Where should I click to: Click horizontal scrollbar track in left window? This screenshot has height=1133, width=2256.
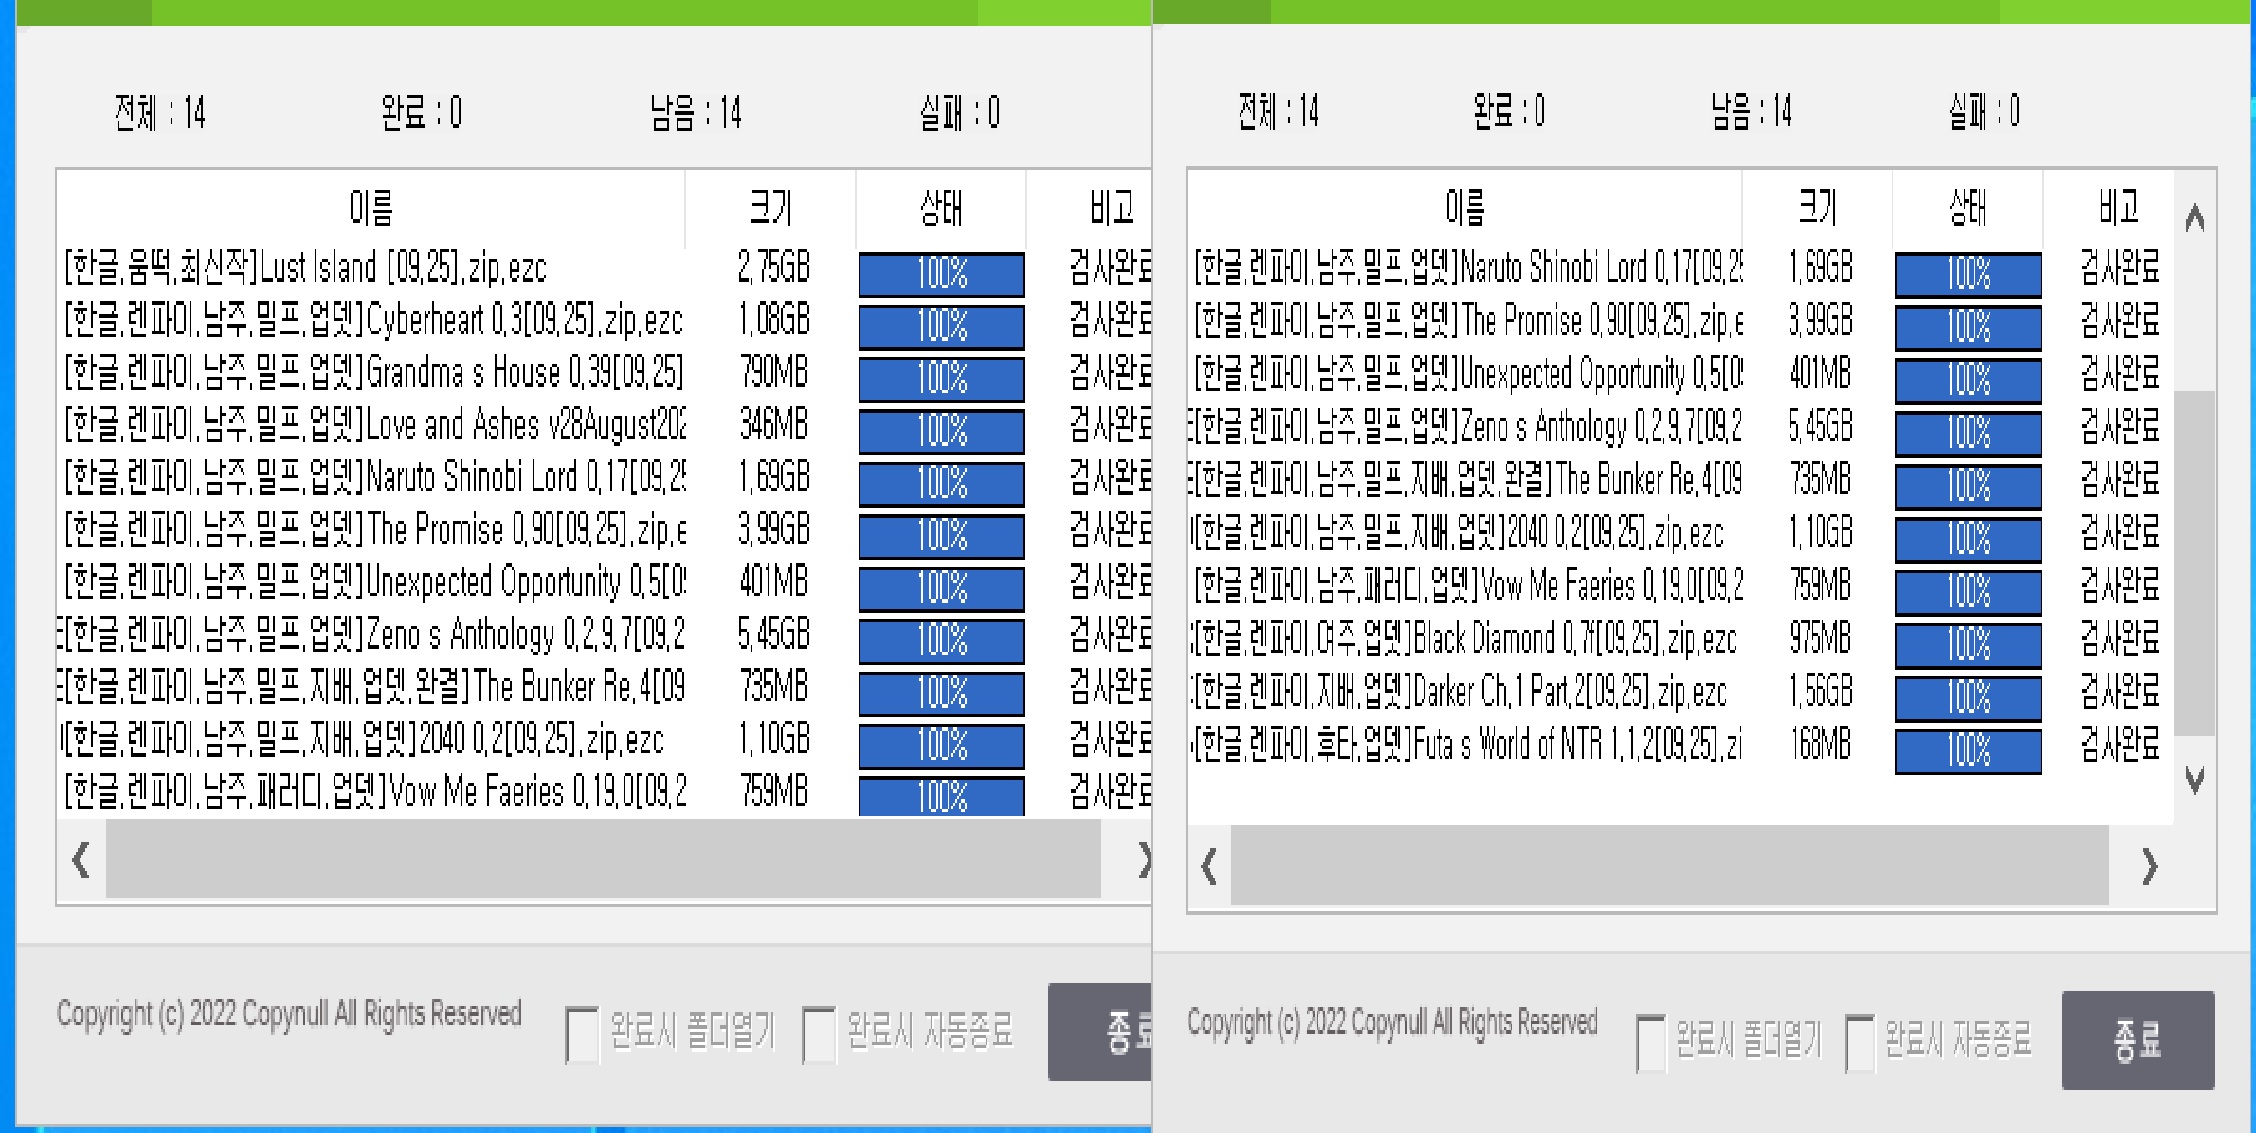coord(603,859)
